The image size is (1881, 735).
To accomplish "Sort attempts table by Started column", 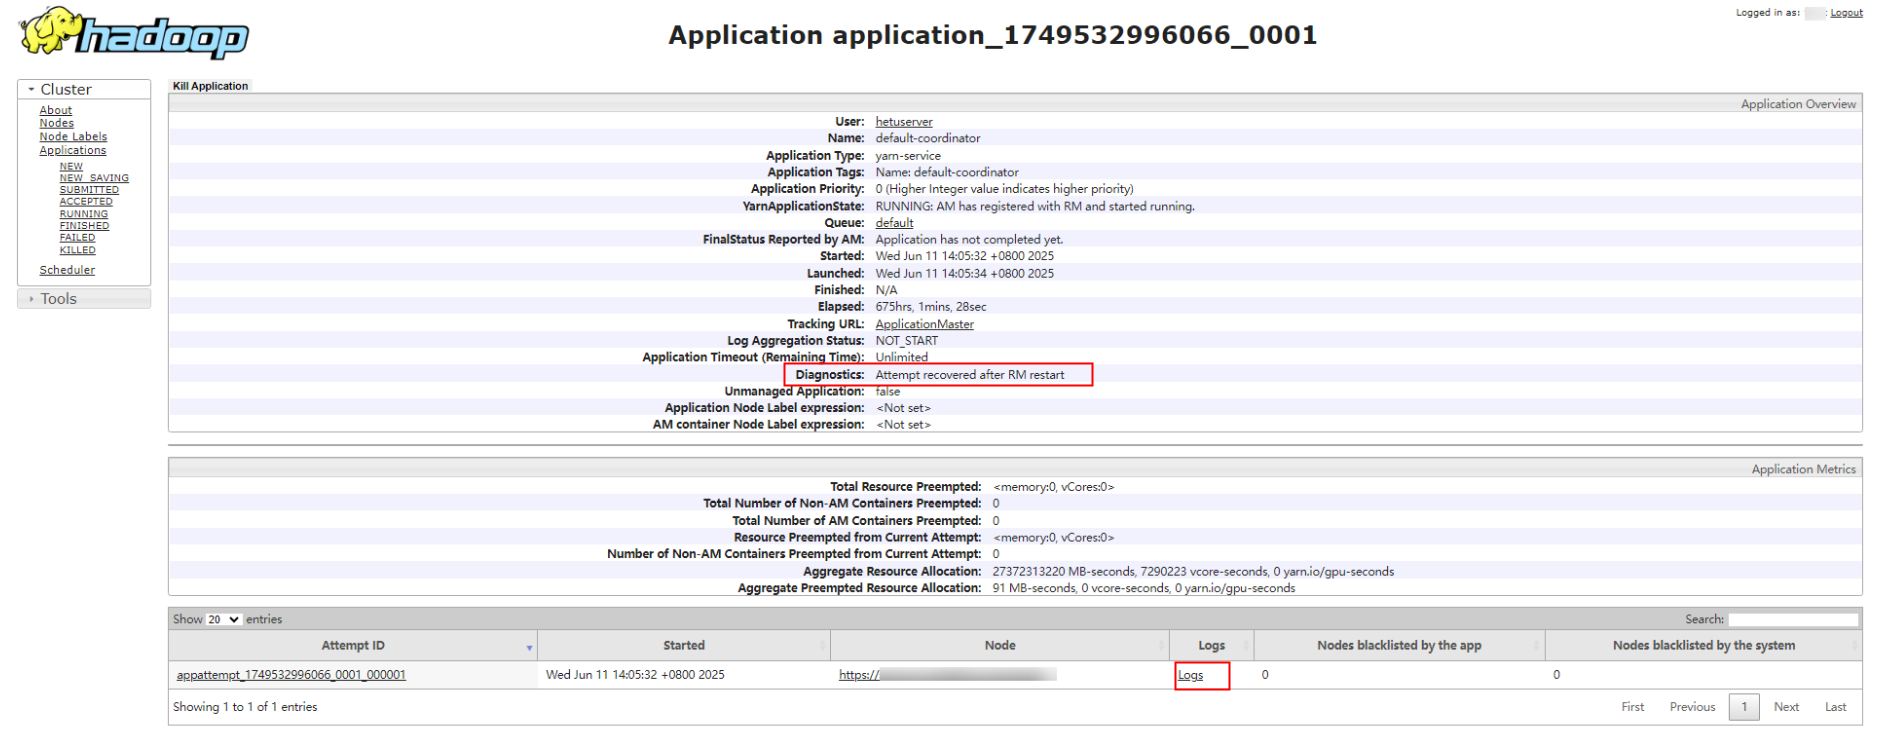I will 684,646.
